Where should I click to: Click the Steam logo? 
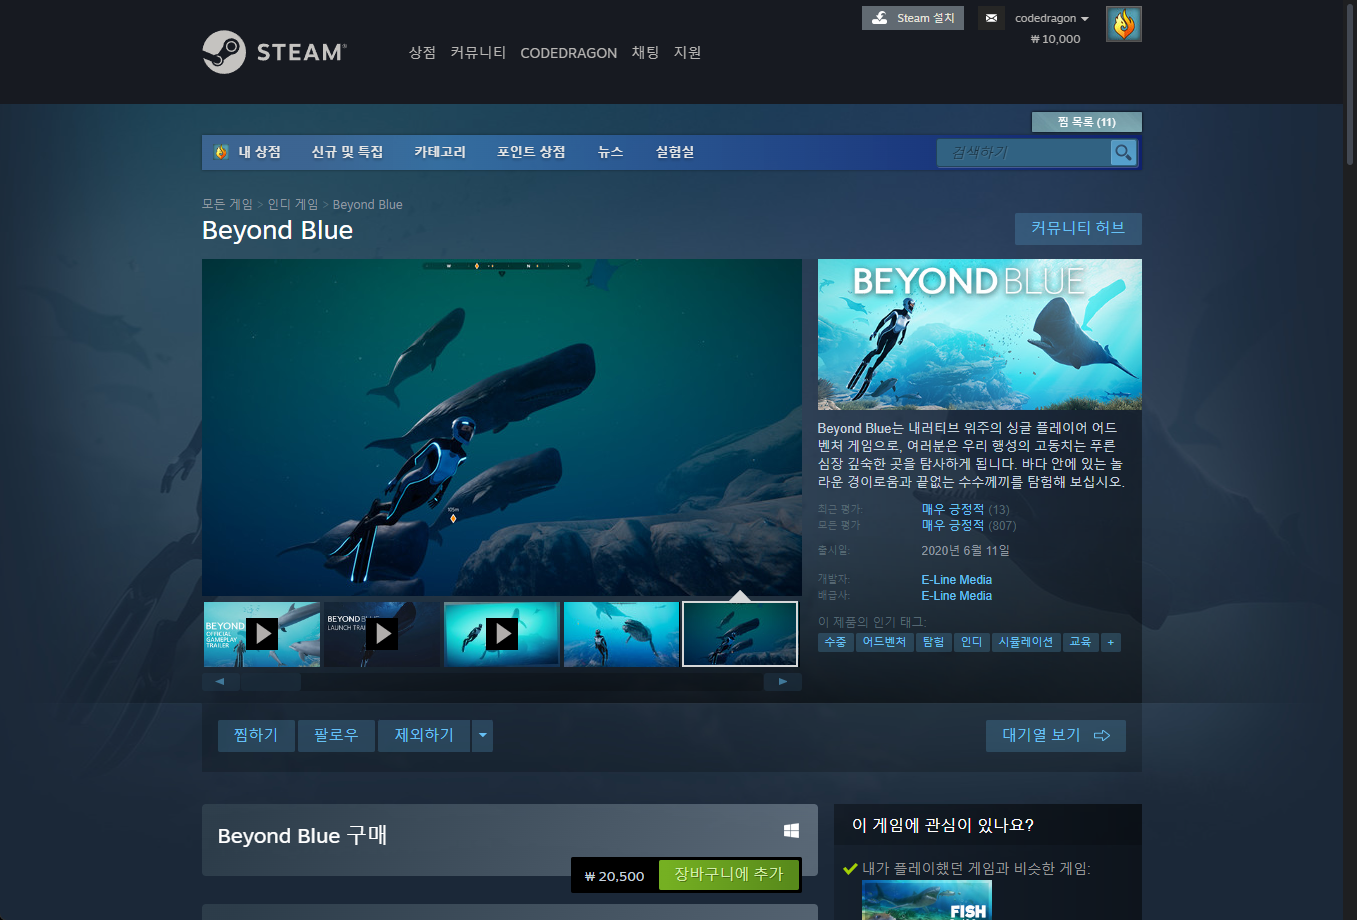tap(274, 52)
